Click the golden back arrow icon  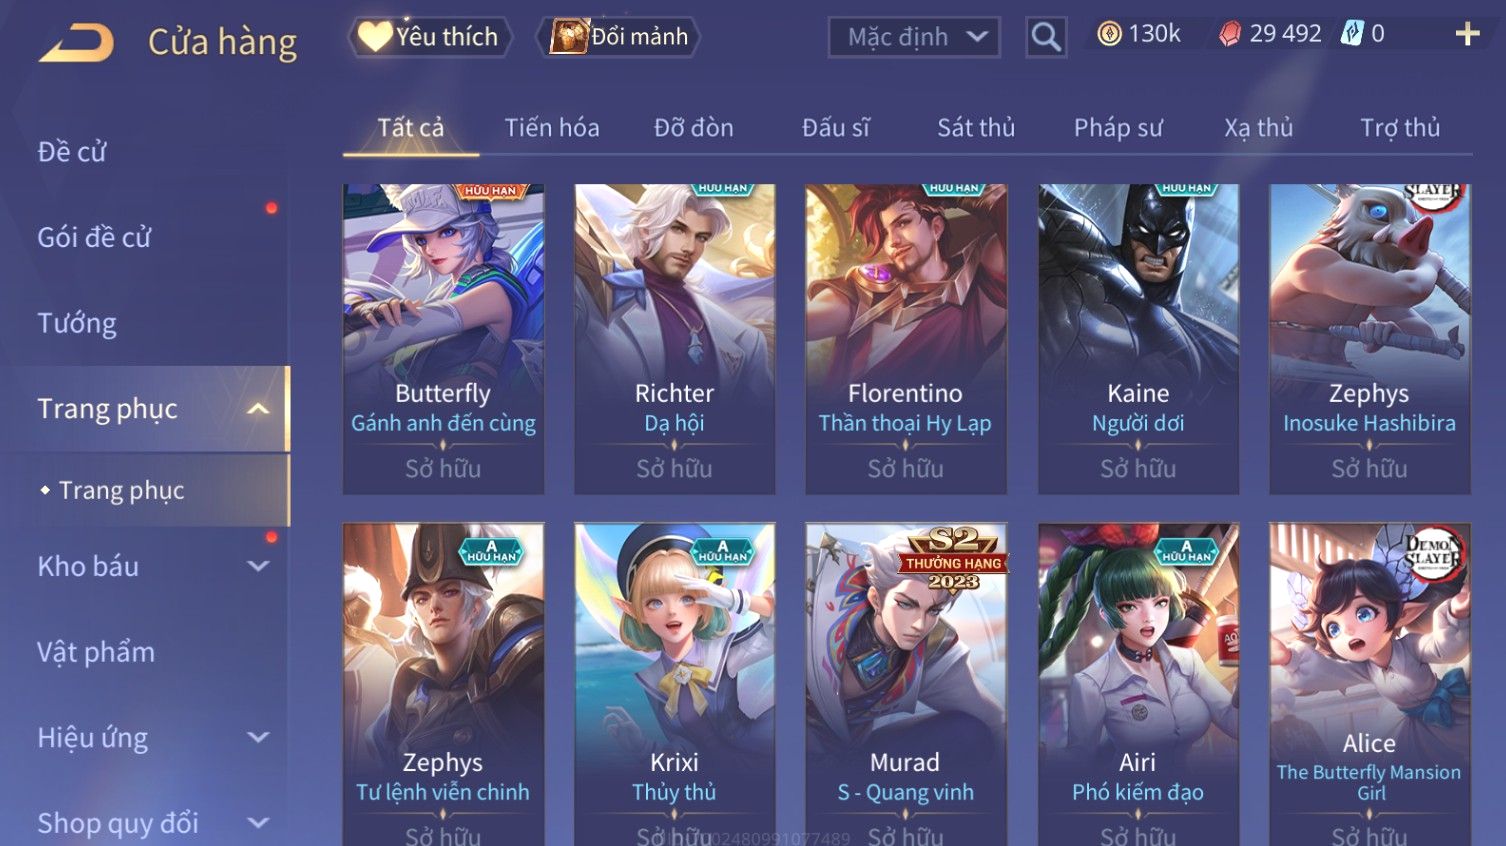click(x=76, y=43)
